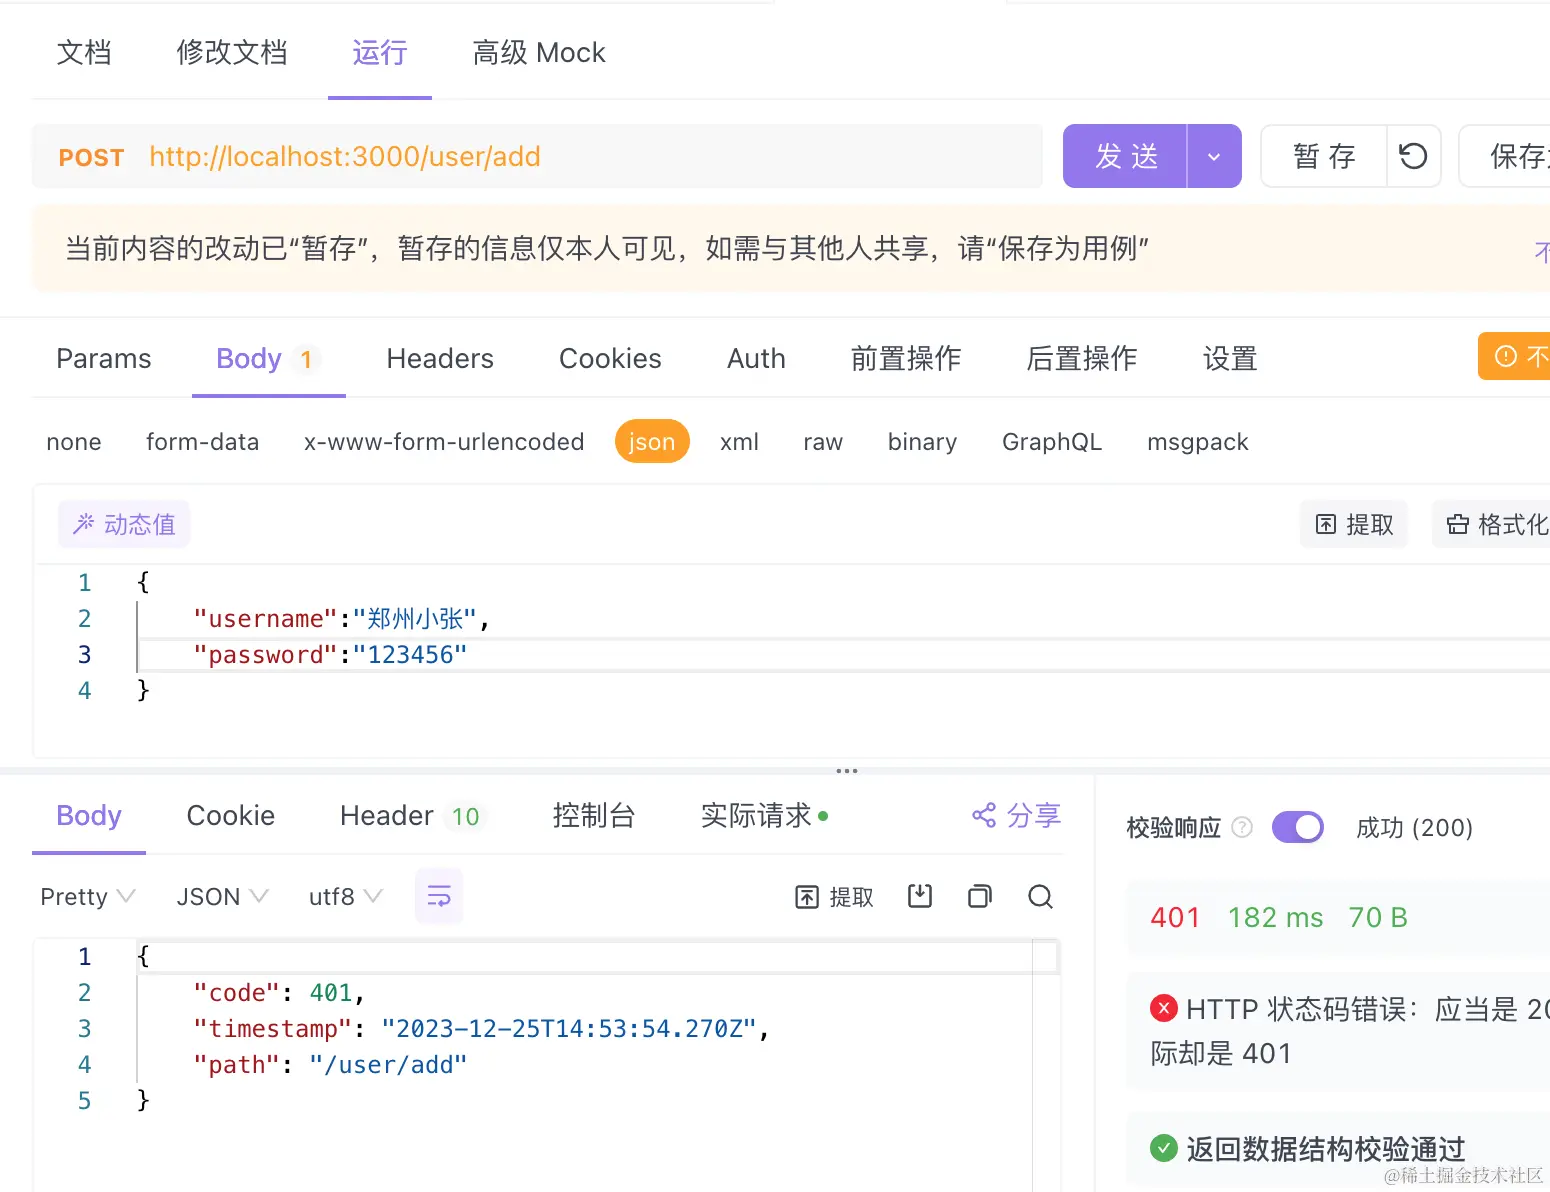Open the Params tab
Viewport: 1550px width, 1192px height.
click(x=104, y=359)
